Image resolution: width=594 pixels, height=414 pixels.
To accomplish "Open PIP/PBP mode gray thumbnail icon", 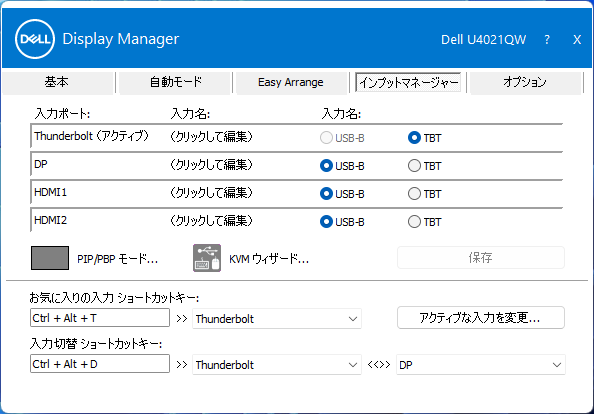I will pyautogui.click(x=50, y=258).
